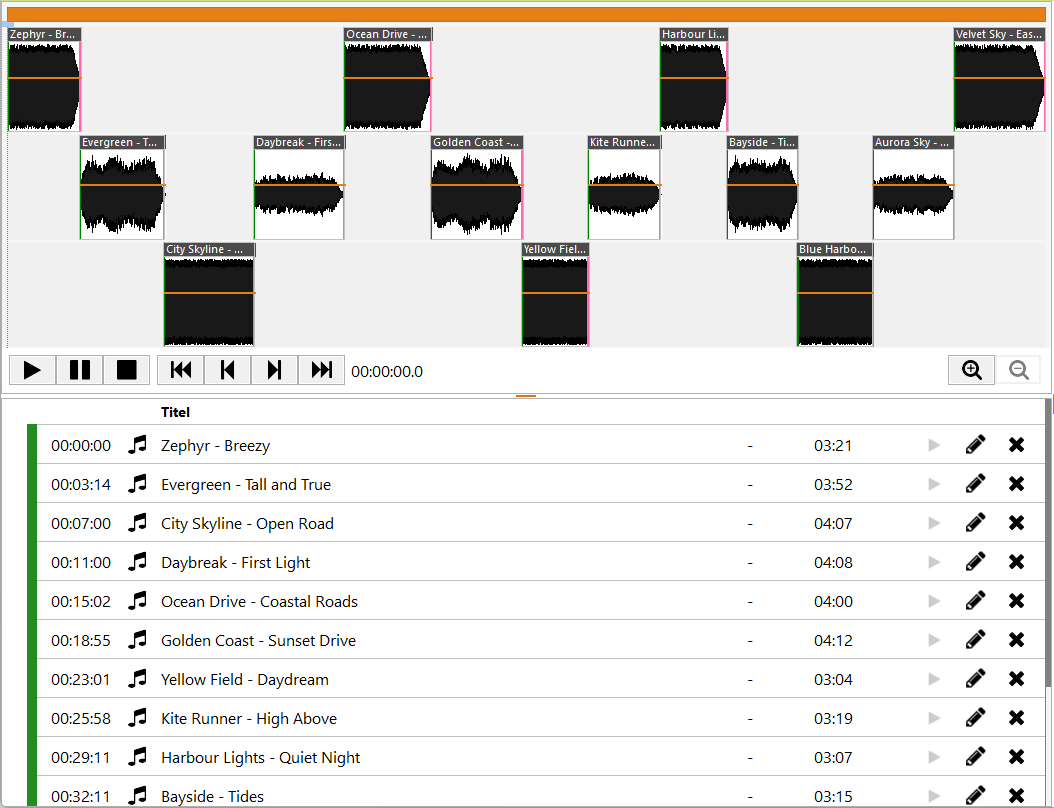Stop playback with the Stop button
1054x808 pixels.
tap(126, 370)
